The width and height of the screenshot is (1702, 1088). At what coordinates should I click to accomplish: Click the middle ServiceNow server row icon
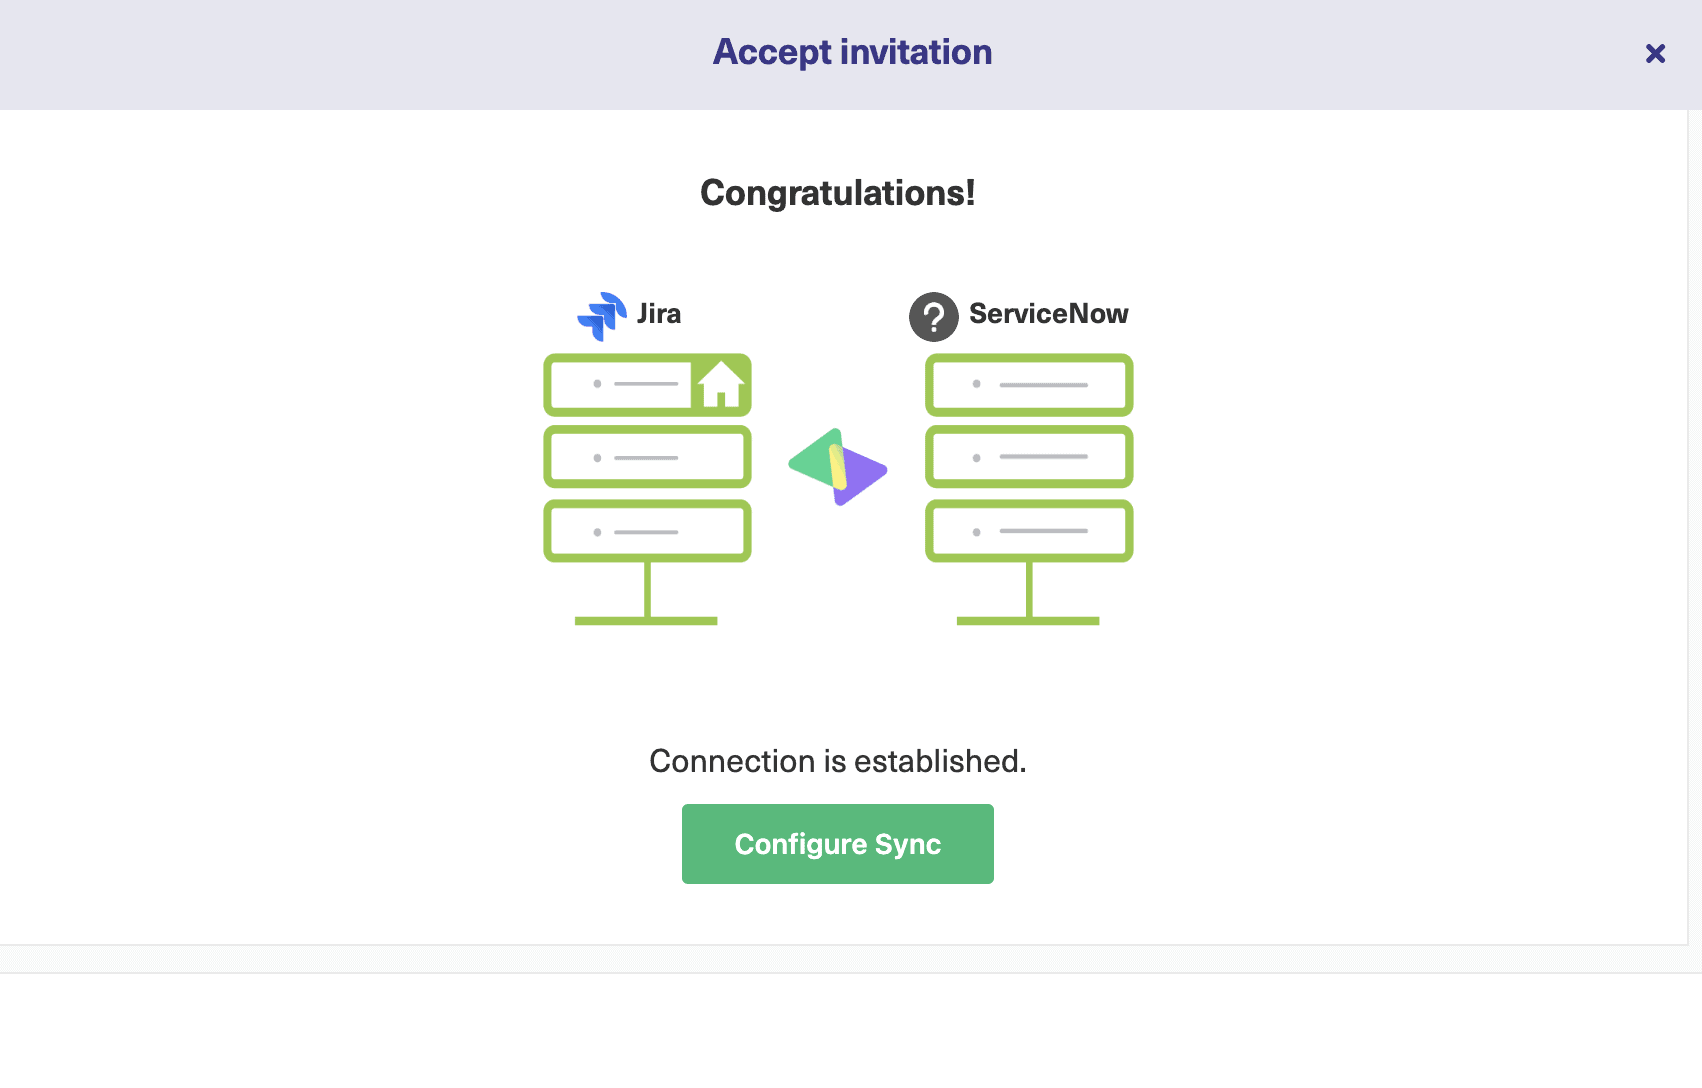click(x=1028, y=456)
